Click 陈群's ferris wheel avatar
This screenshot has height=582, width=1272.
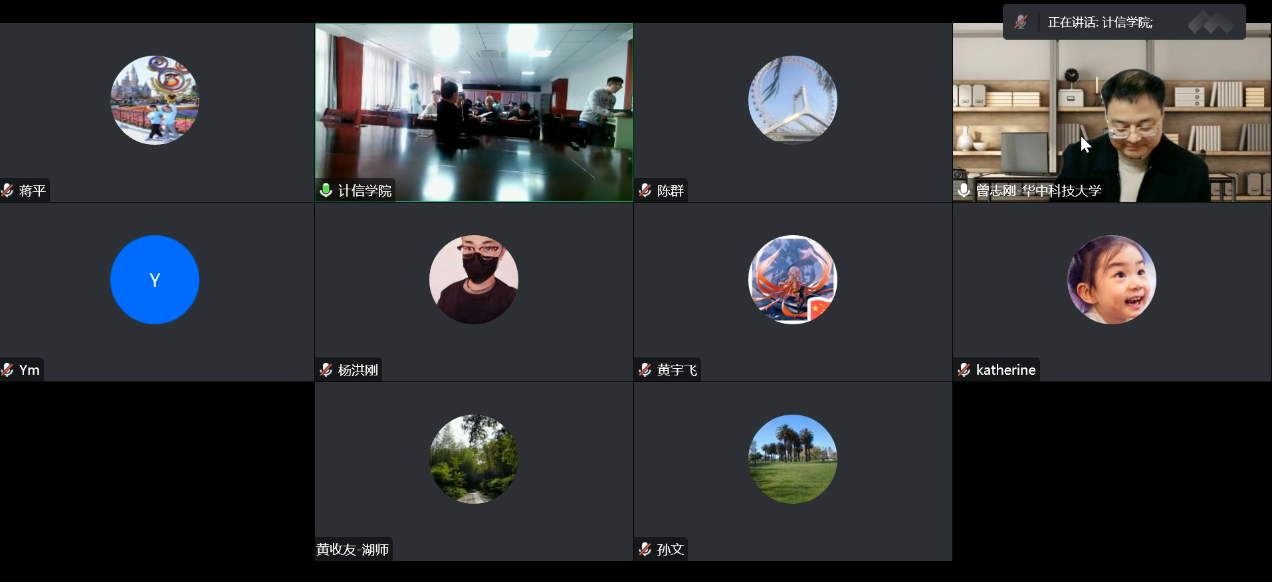(792, 100)
